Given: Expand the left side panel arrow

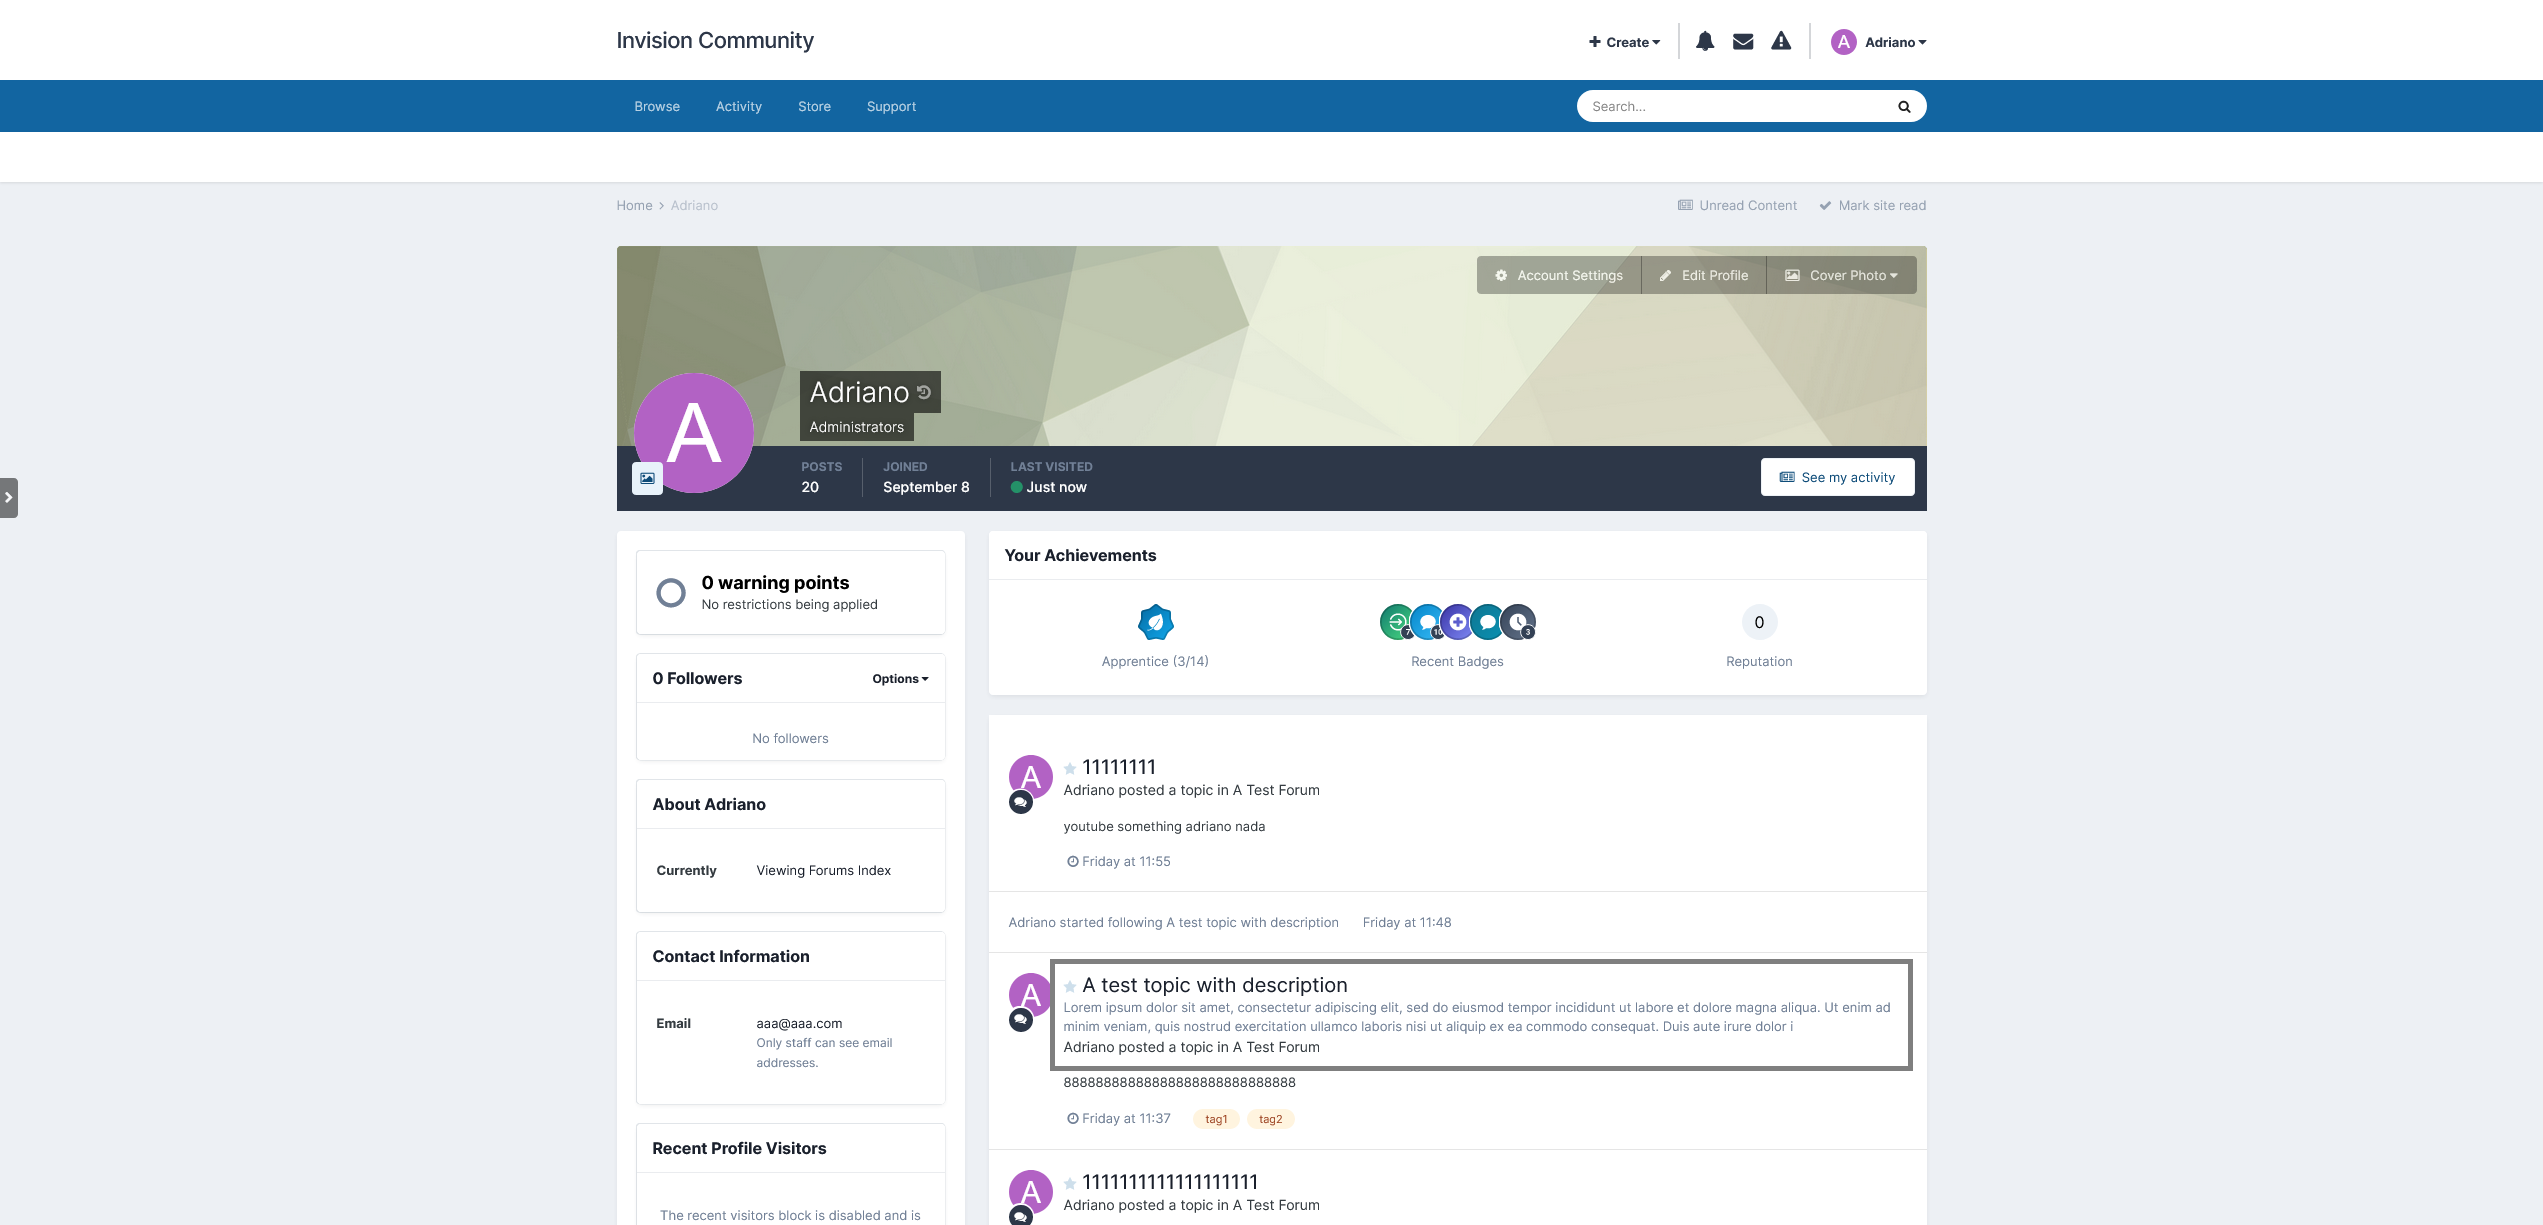Looking at the screenshot, I should pyautogui.click(x=9, y=497).
